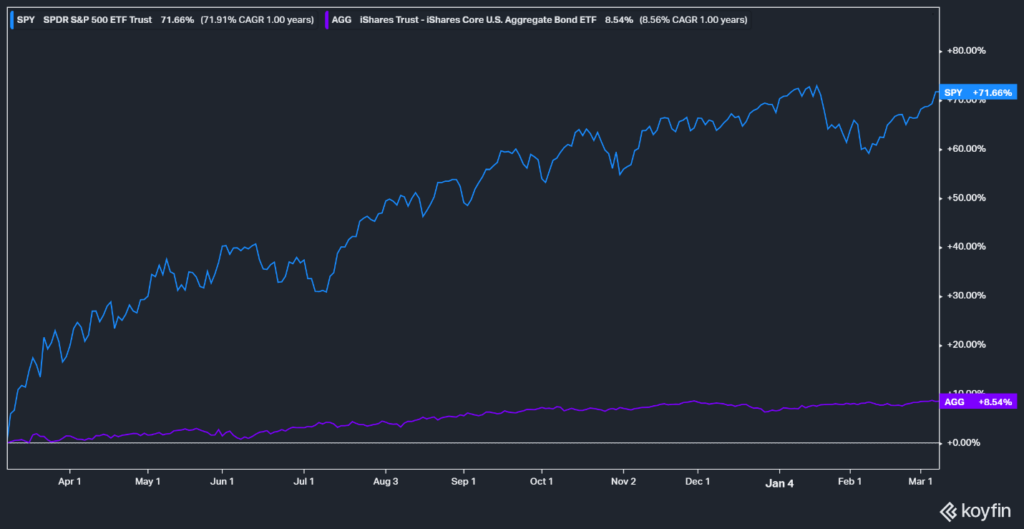
Task: Click the Dec 1 date label
Action: [698, 481]
